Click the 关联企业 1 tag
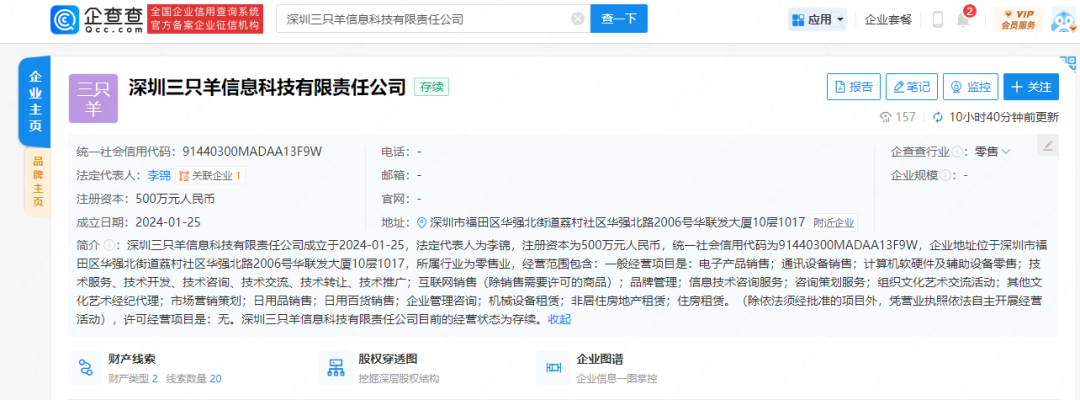 point(210,176)
